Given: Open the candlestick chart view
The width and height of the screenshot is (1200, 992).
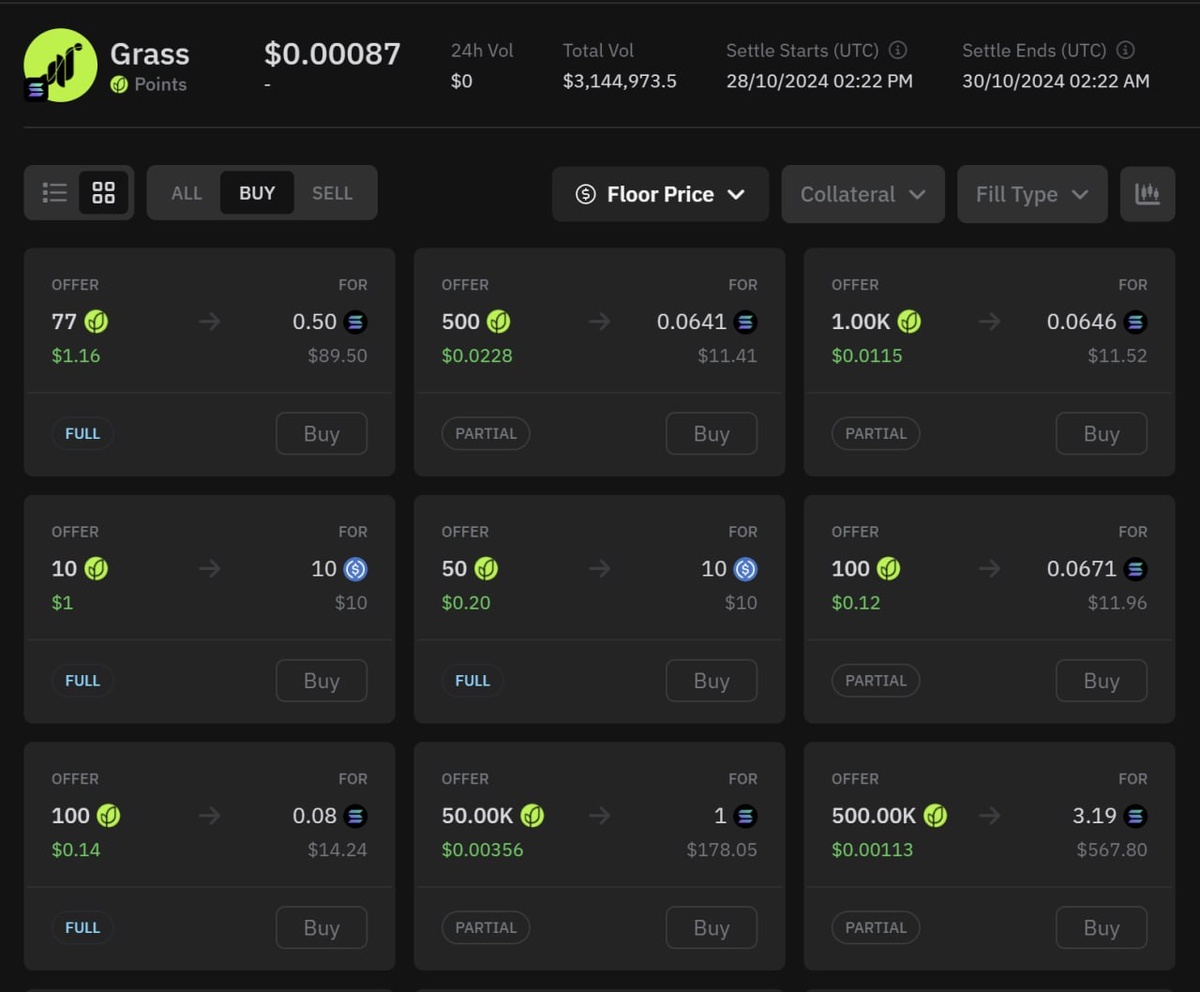Looking at the screenshot, I should [1147, 194].
